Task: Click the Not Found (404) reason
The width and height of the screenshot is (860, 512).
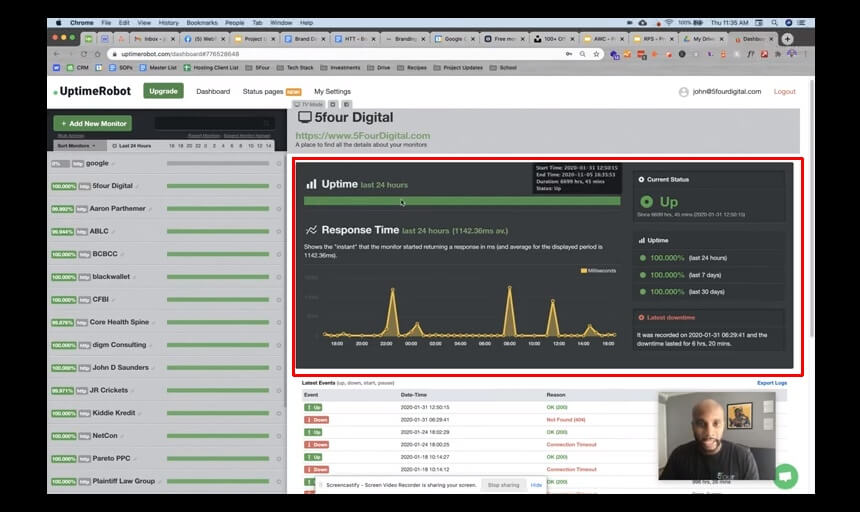Action: [x=565, y=420]
